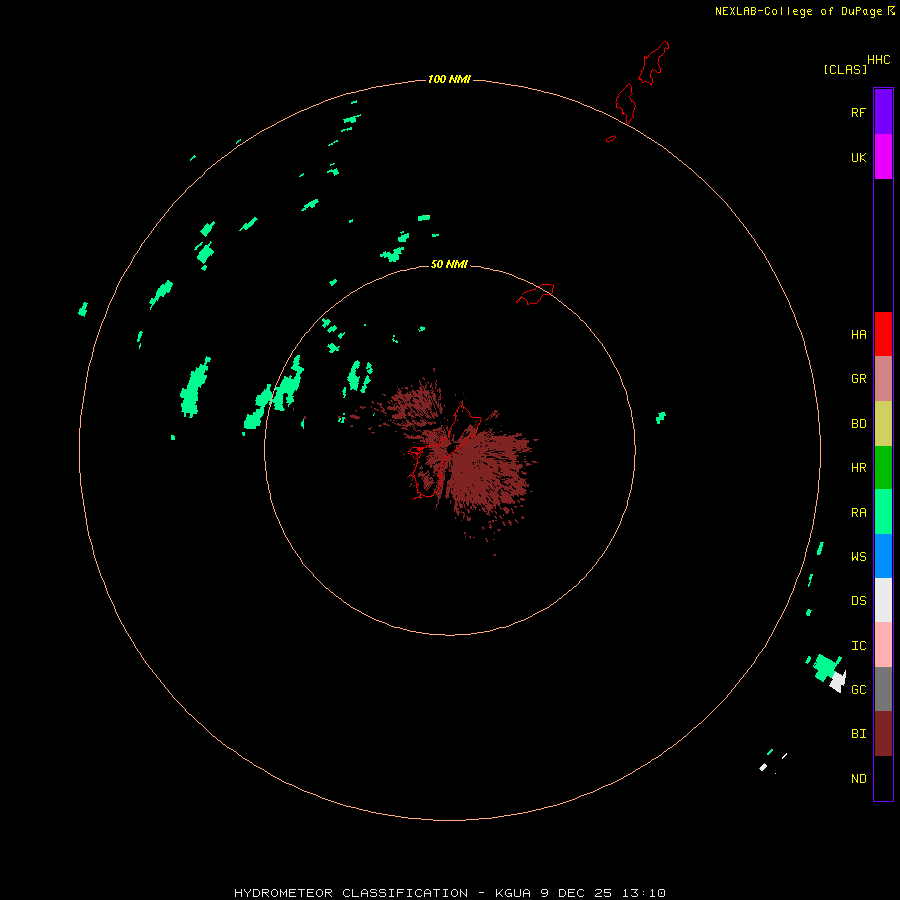
Task: Click the WS blue legend swatch
Action: (883, 556)
